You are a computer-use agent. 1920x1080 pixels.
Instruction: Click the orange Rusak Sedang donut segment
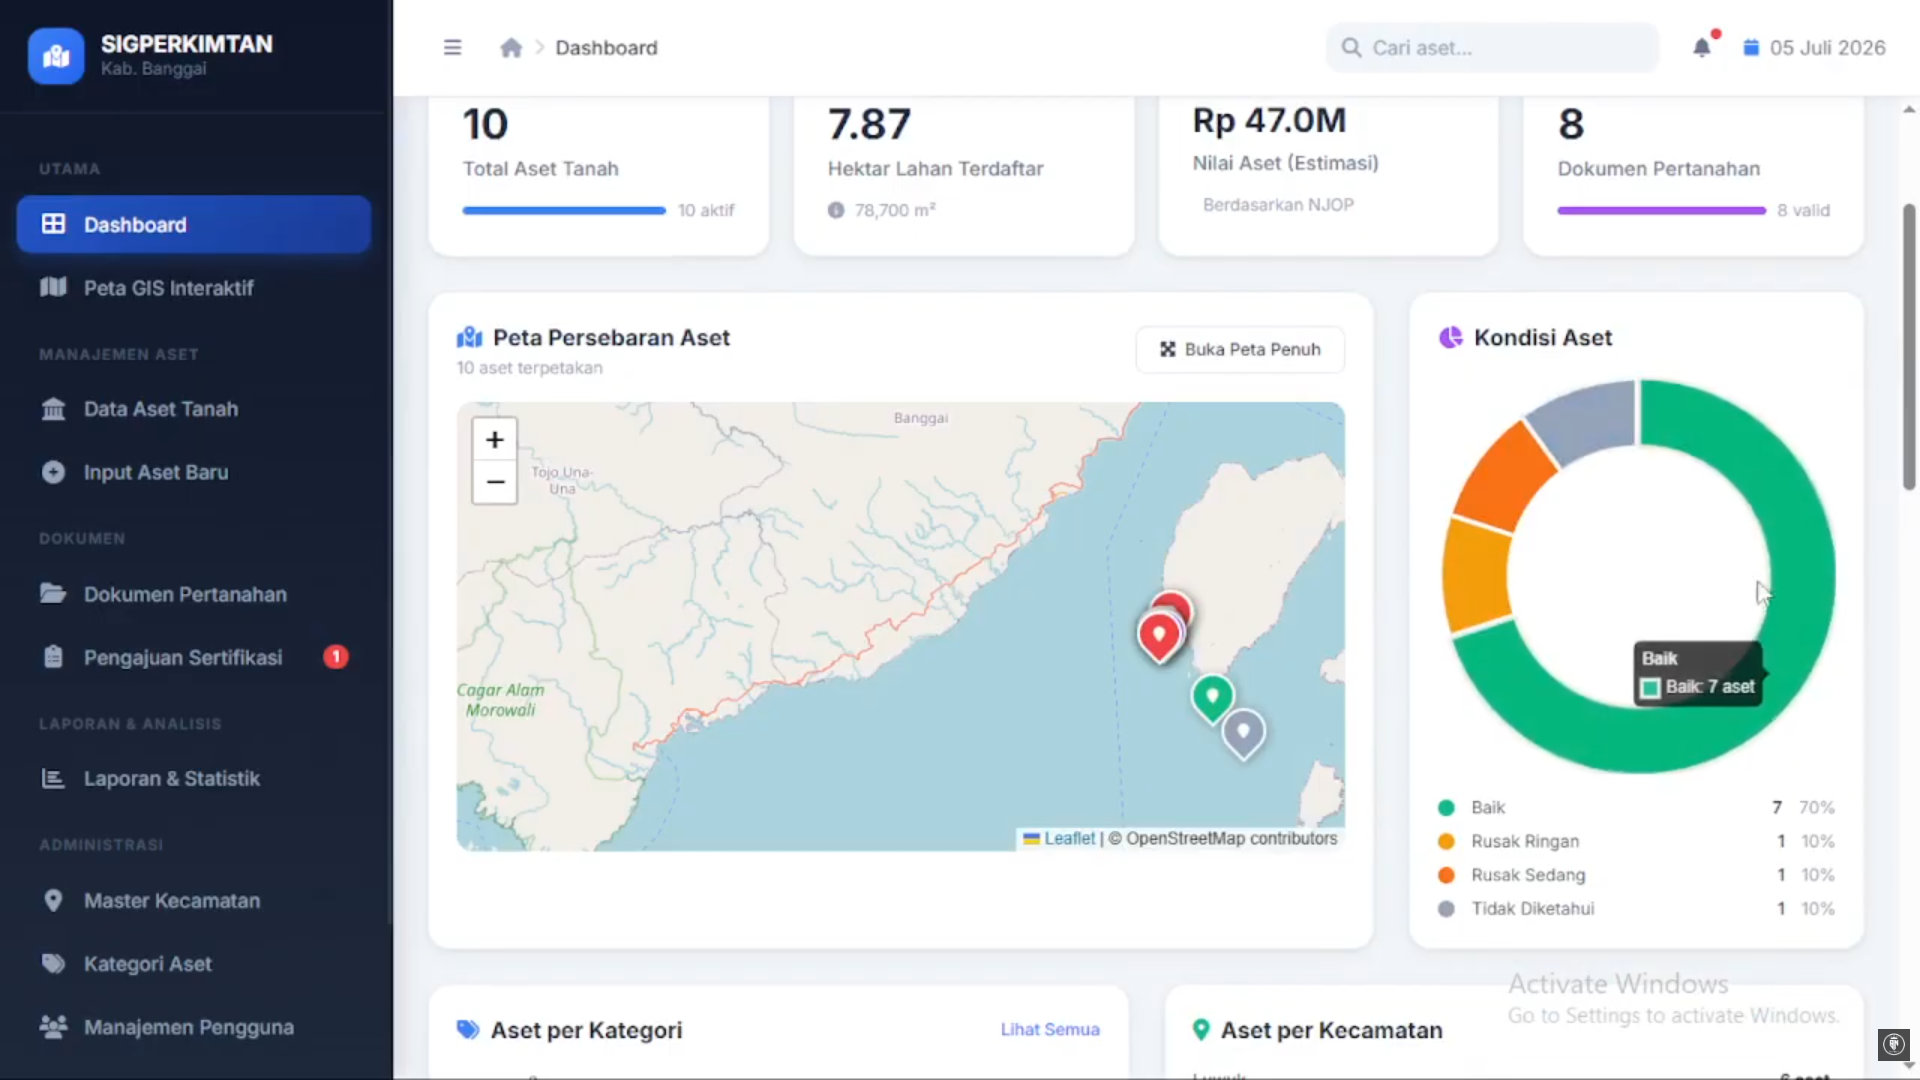pyautogui.click(x=1508, y=478)
